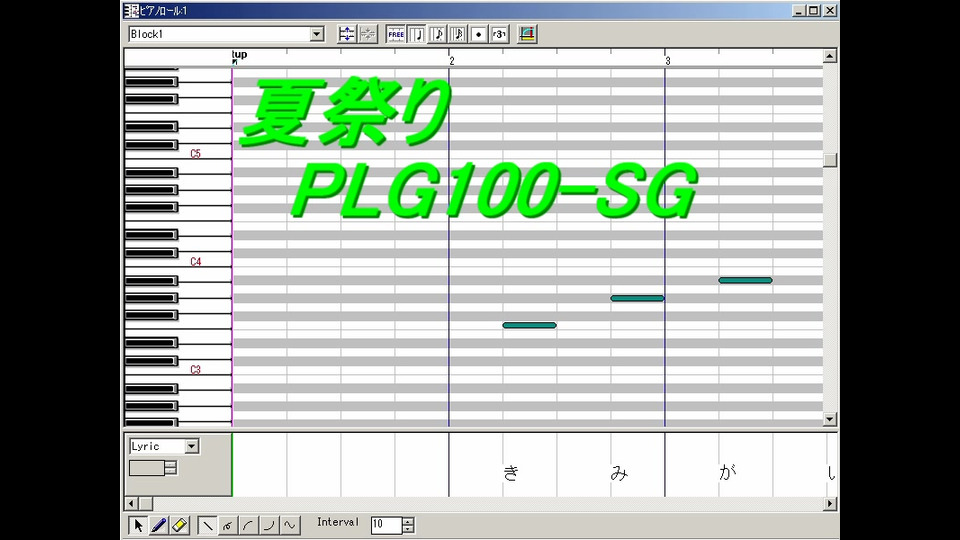Select sixteenth-note grid quantize
The width and height of the screenshot is (960, 540).
pyautogui.click(x=458, y=34)
